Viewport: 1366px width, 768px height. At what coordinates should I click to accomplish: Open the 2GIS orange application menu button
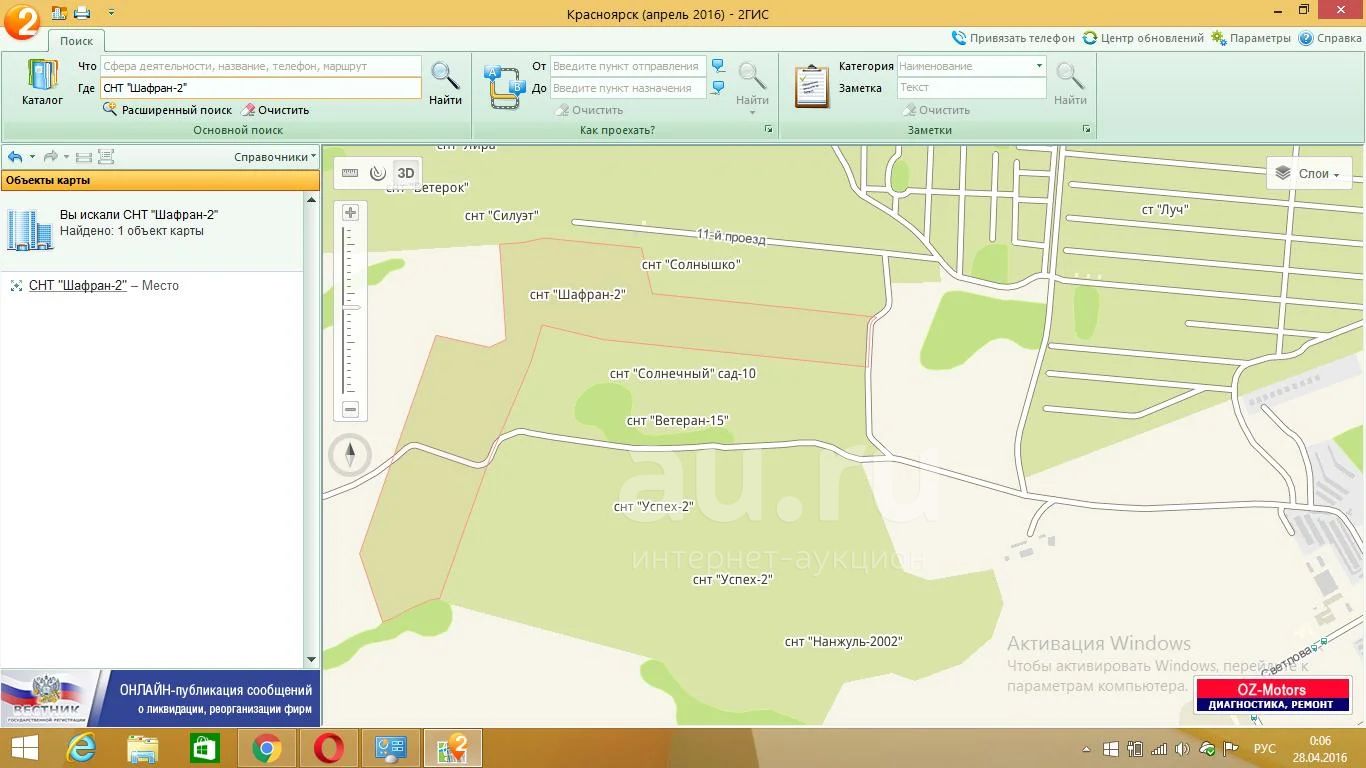pyautogui.click(x=22, y=20)
